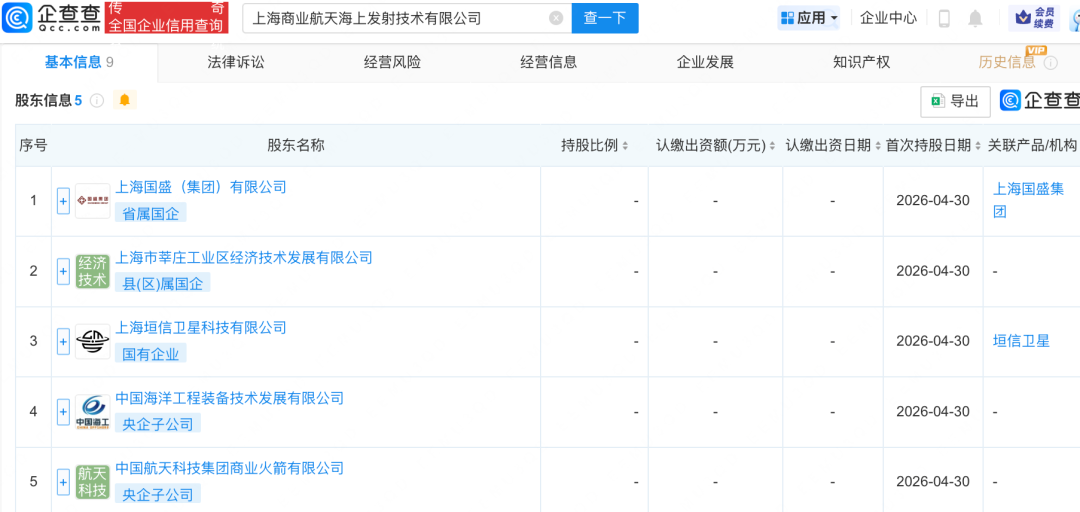Click the 导出 export button
Viewport: 1080px width, 512px height.
(x=955, y=101)
